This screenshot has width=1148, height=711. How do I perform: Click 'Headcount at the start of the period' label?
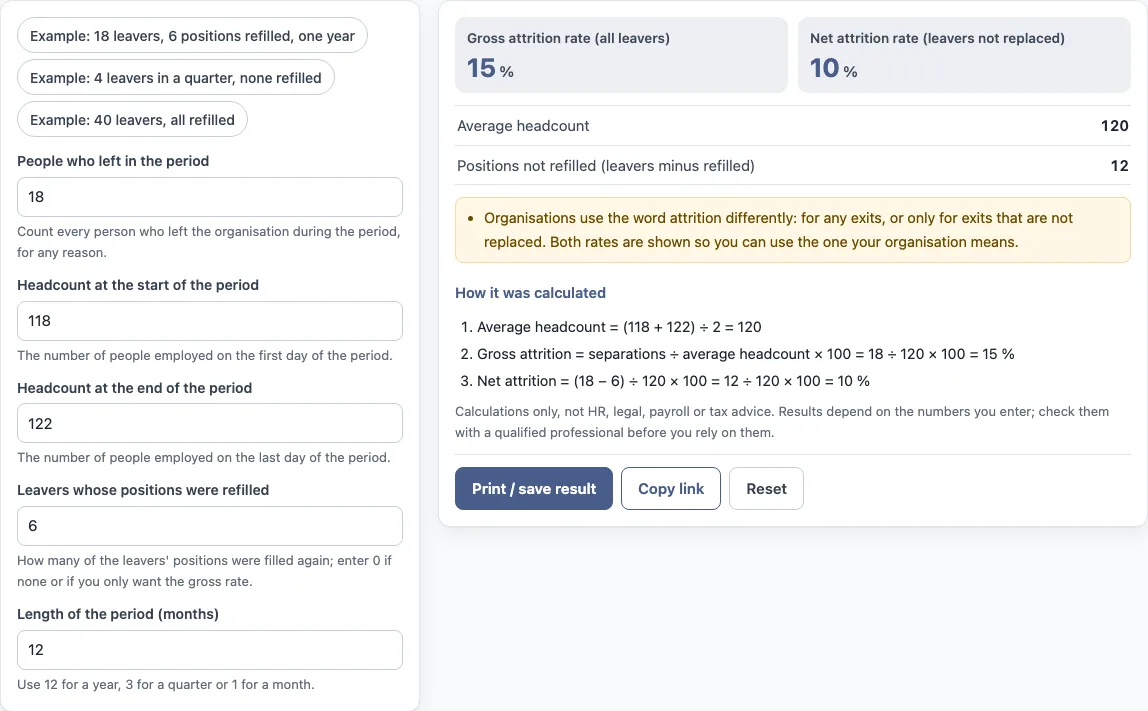[x=138, y=285]
